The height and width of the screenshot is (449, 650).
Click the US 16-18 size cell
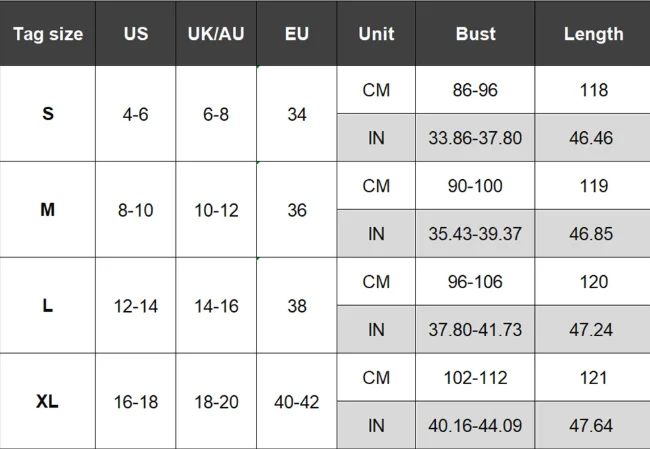point(136,402)
